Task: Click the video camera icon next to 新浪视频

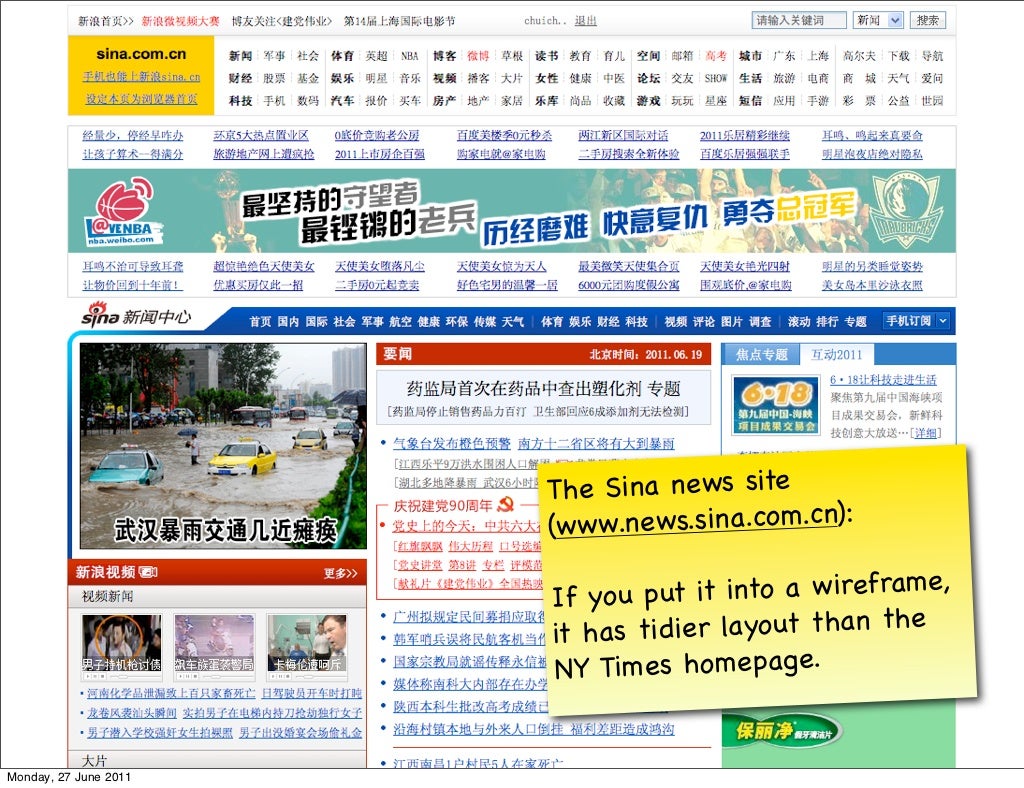Action: coord(148,572)
